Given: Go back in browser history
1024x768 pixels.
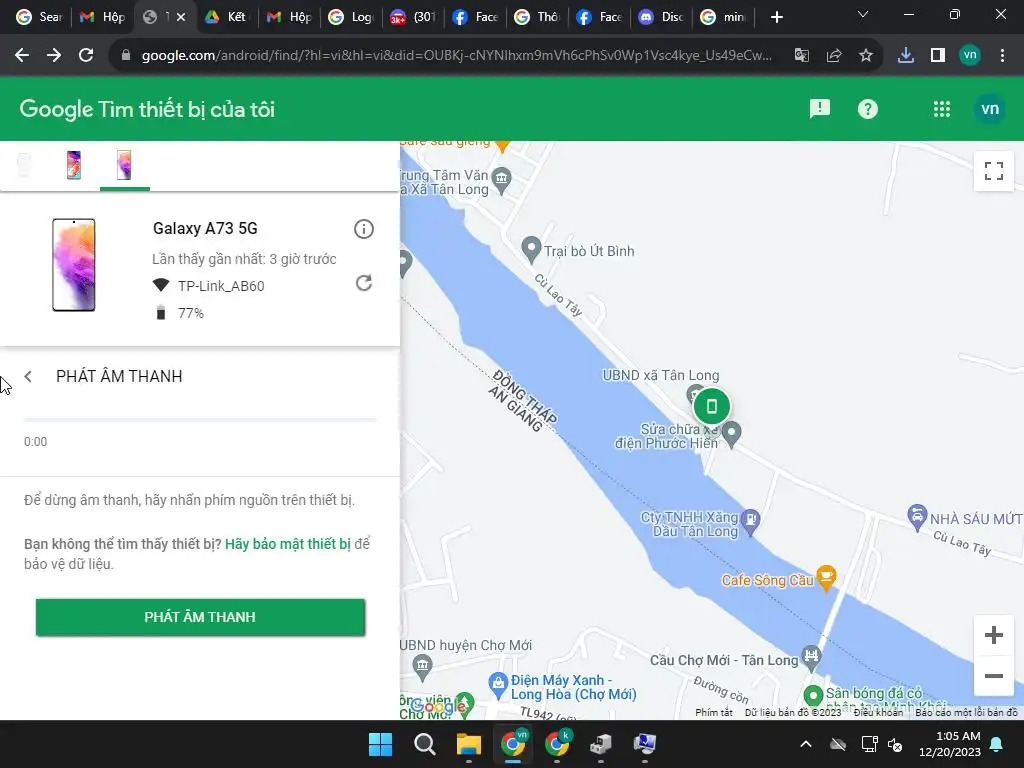Looking at the screenshot, I should pyautogui.click(x=22, y=56).
